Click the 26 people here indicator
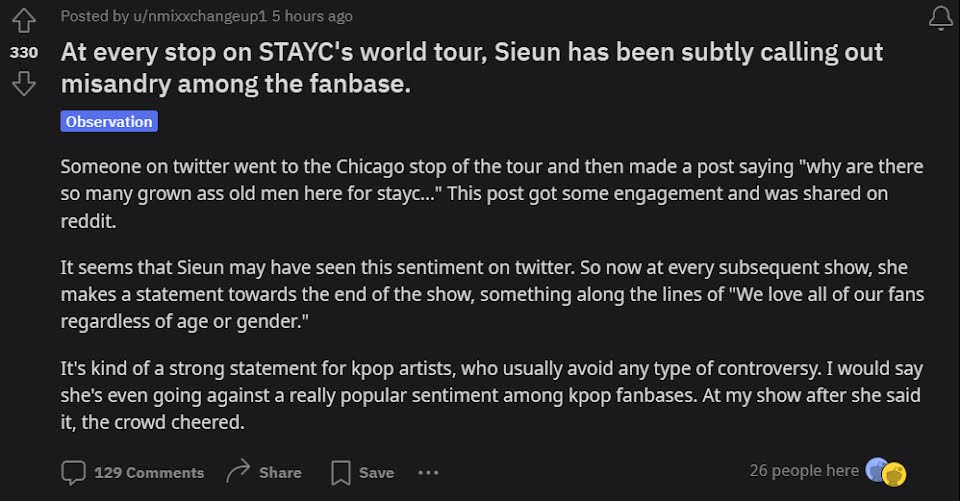The image size is (960, 501). 804,470
